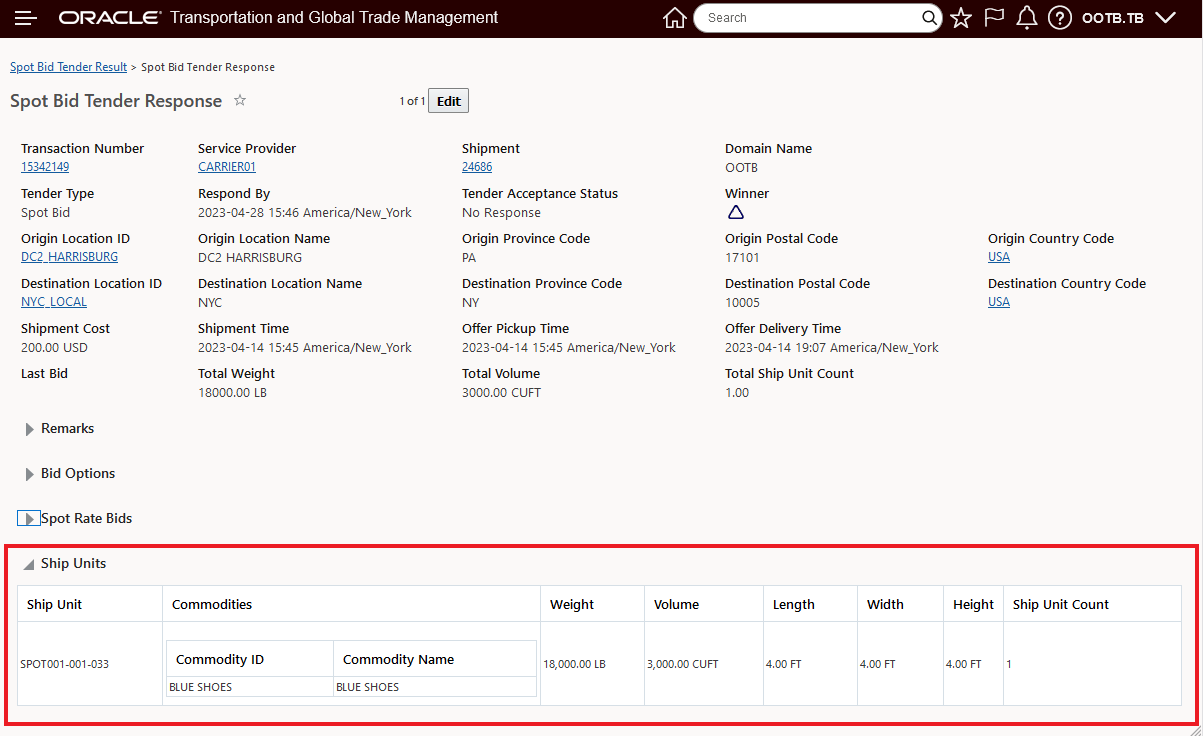Viewport: 1203px width, 736px height.
Task: Open the OOTB.TB user dropdown
Action: pos(1127,18)
